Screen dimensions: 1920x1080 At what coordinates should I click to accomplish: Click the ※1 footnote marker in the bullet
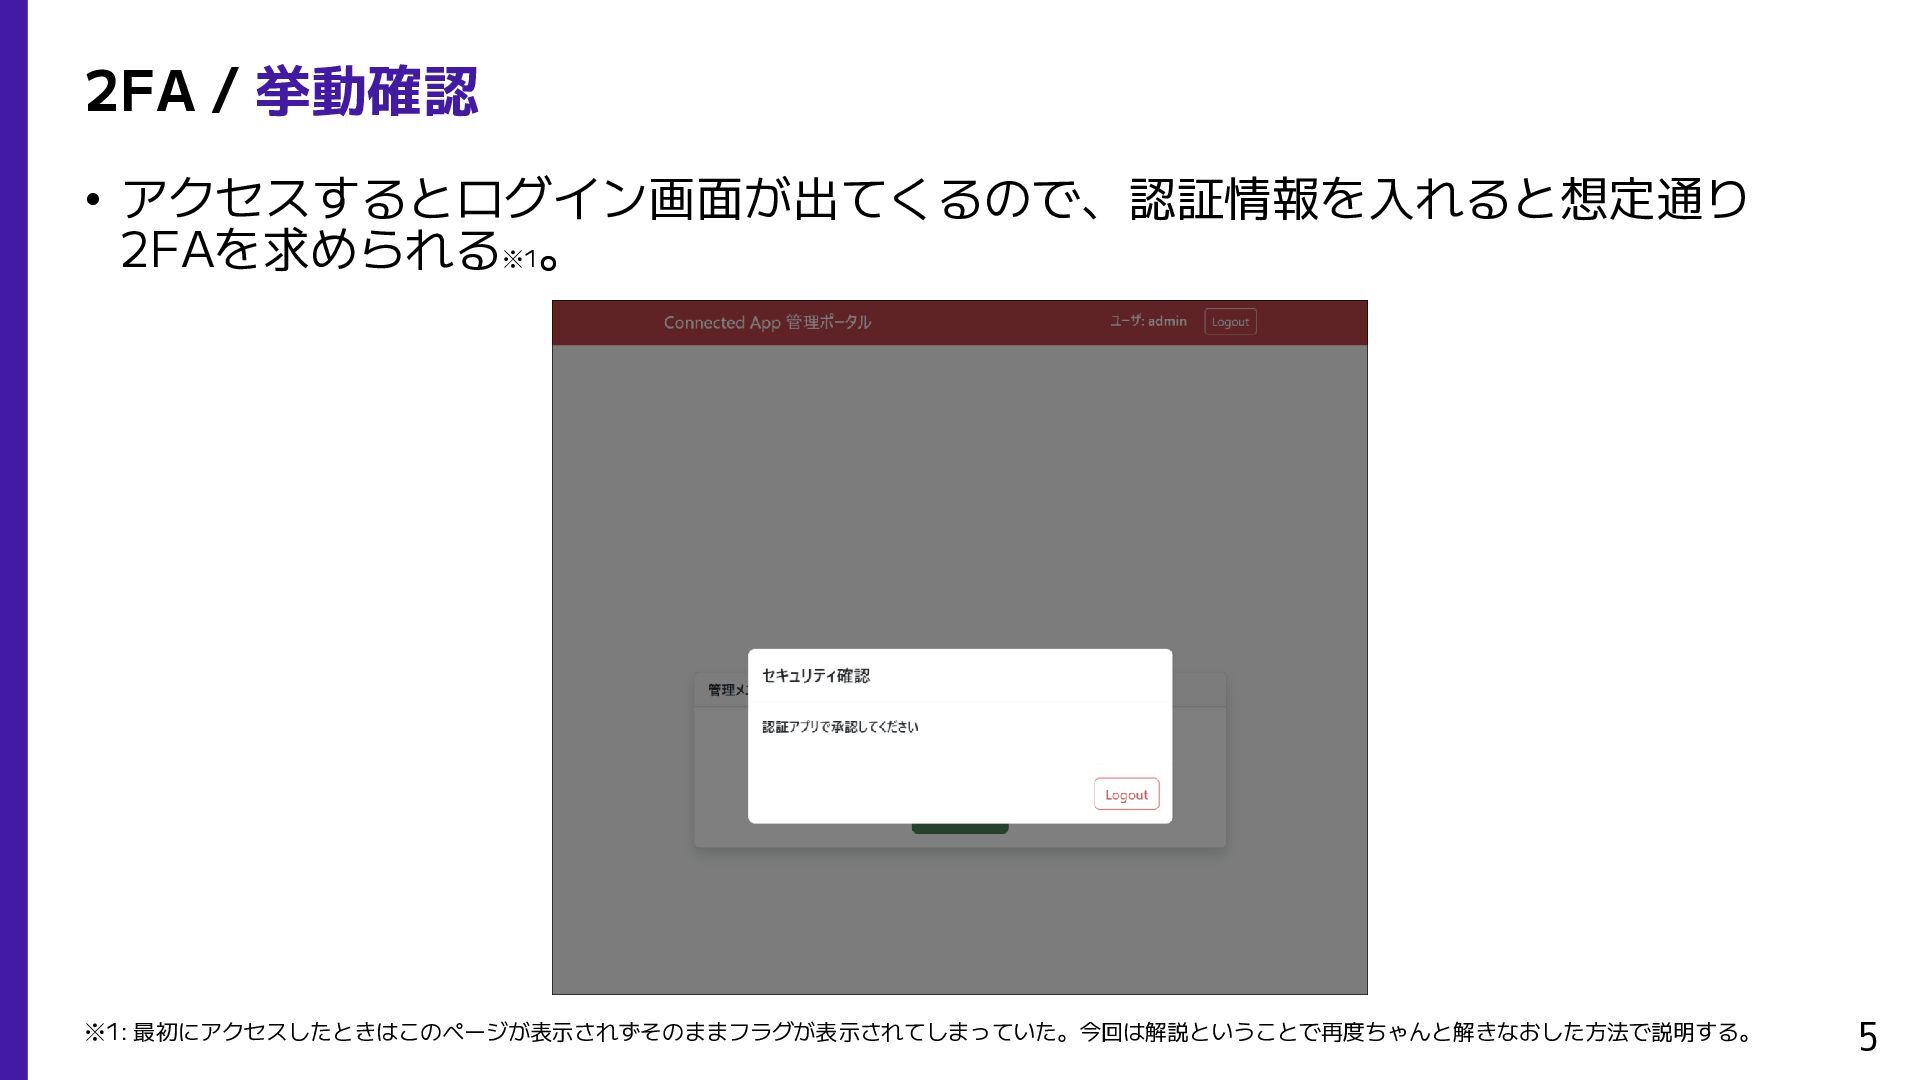click(519, 260)
